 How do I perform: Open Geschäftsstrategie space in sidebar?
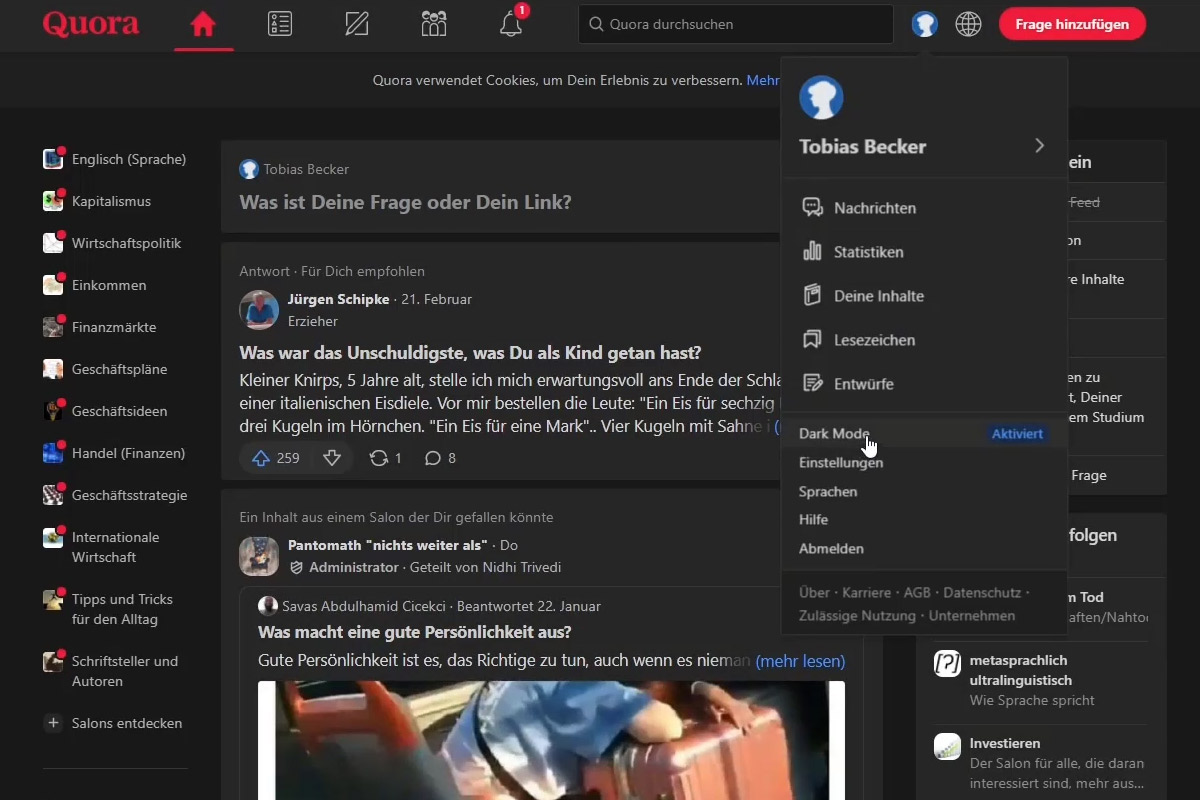115,495
